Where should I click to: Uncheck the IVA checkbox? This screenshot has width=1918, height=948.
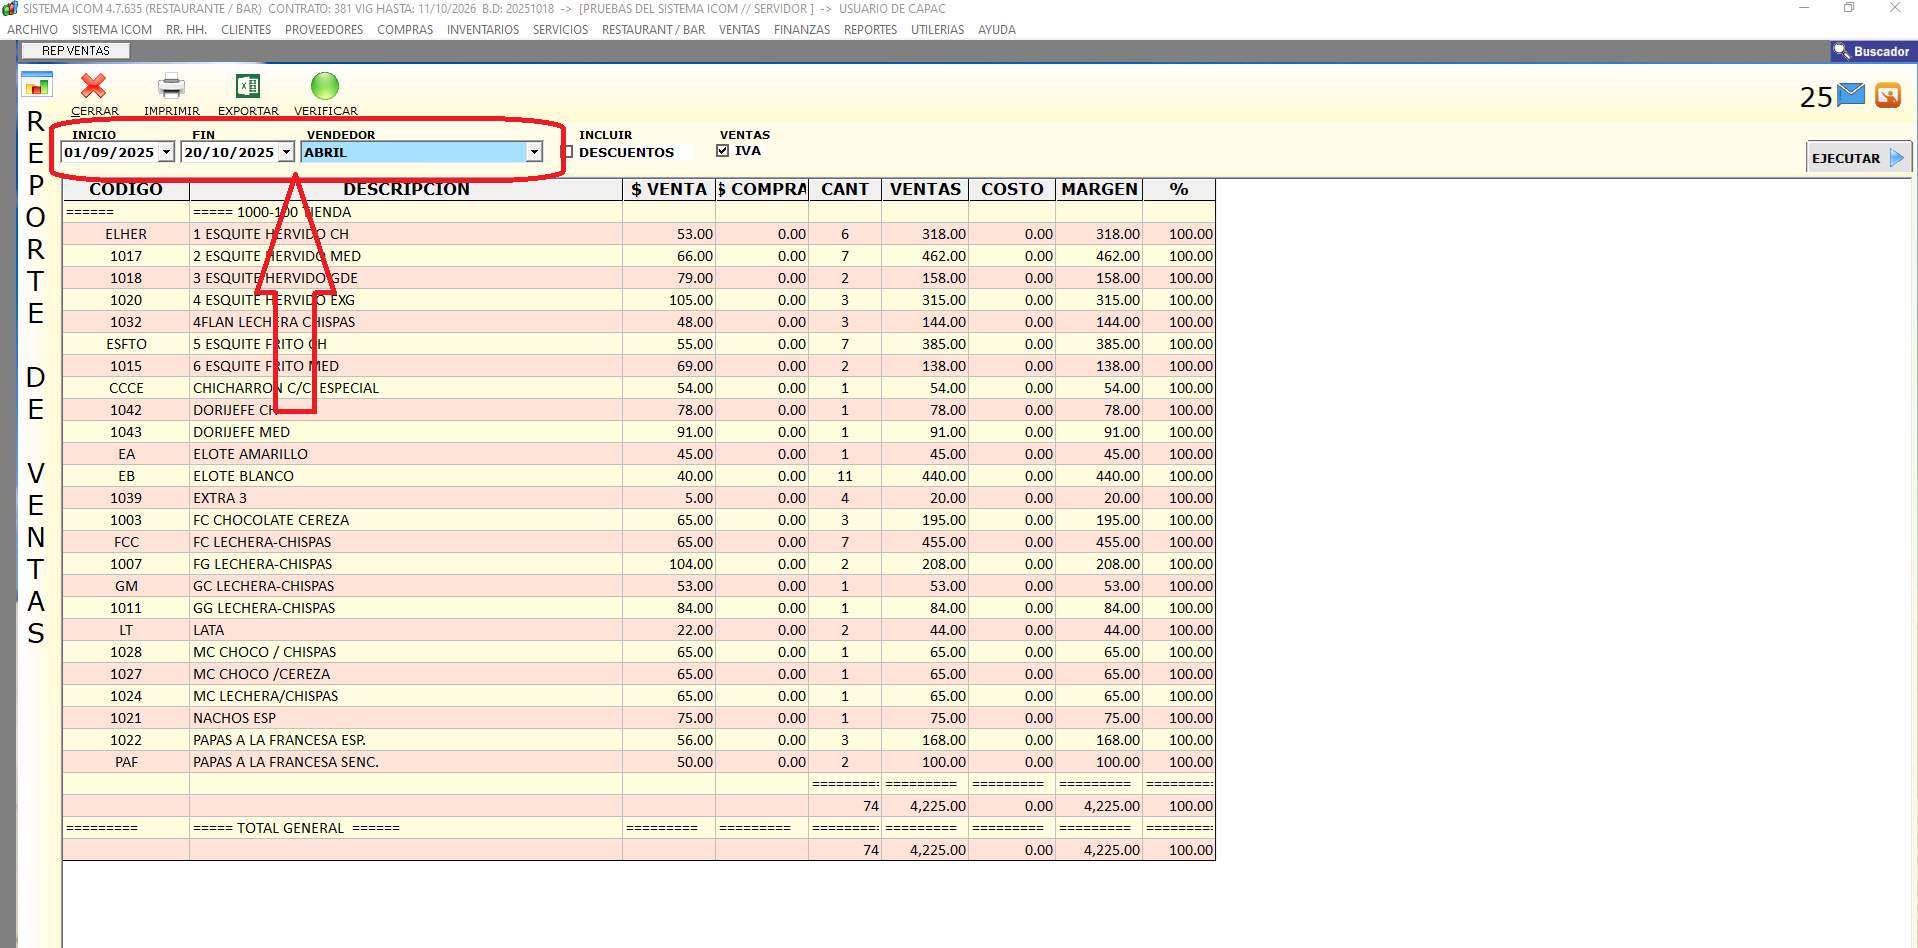(x=723, y=151)
